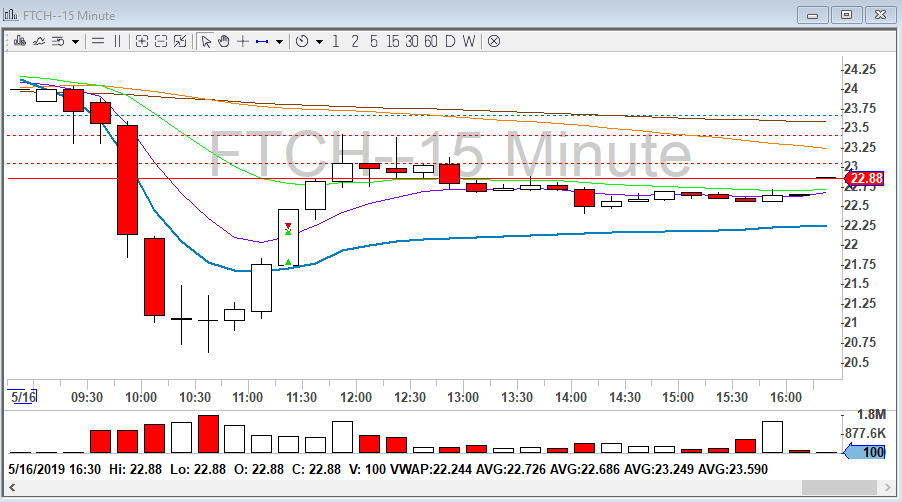Expand the dropdown after settings list icon

(75, 41)
